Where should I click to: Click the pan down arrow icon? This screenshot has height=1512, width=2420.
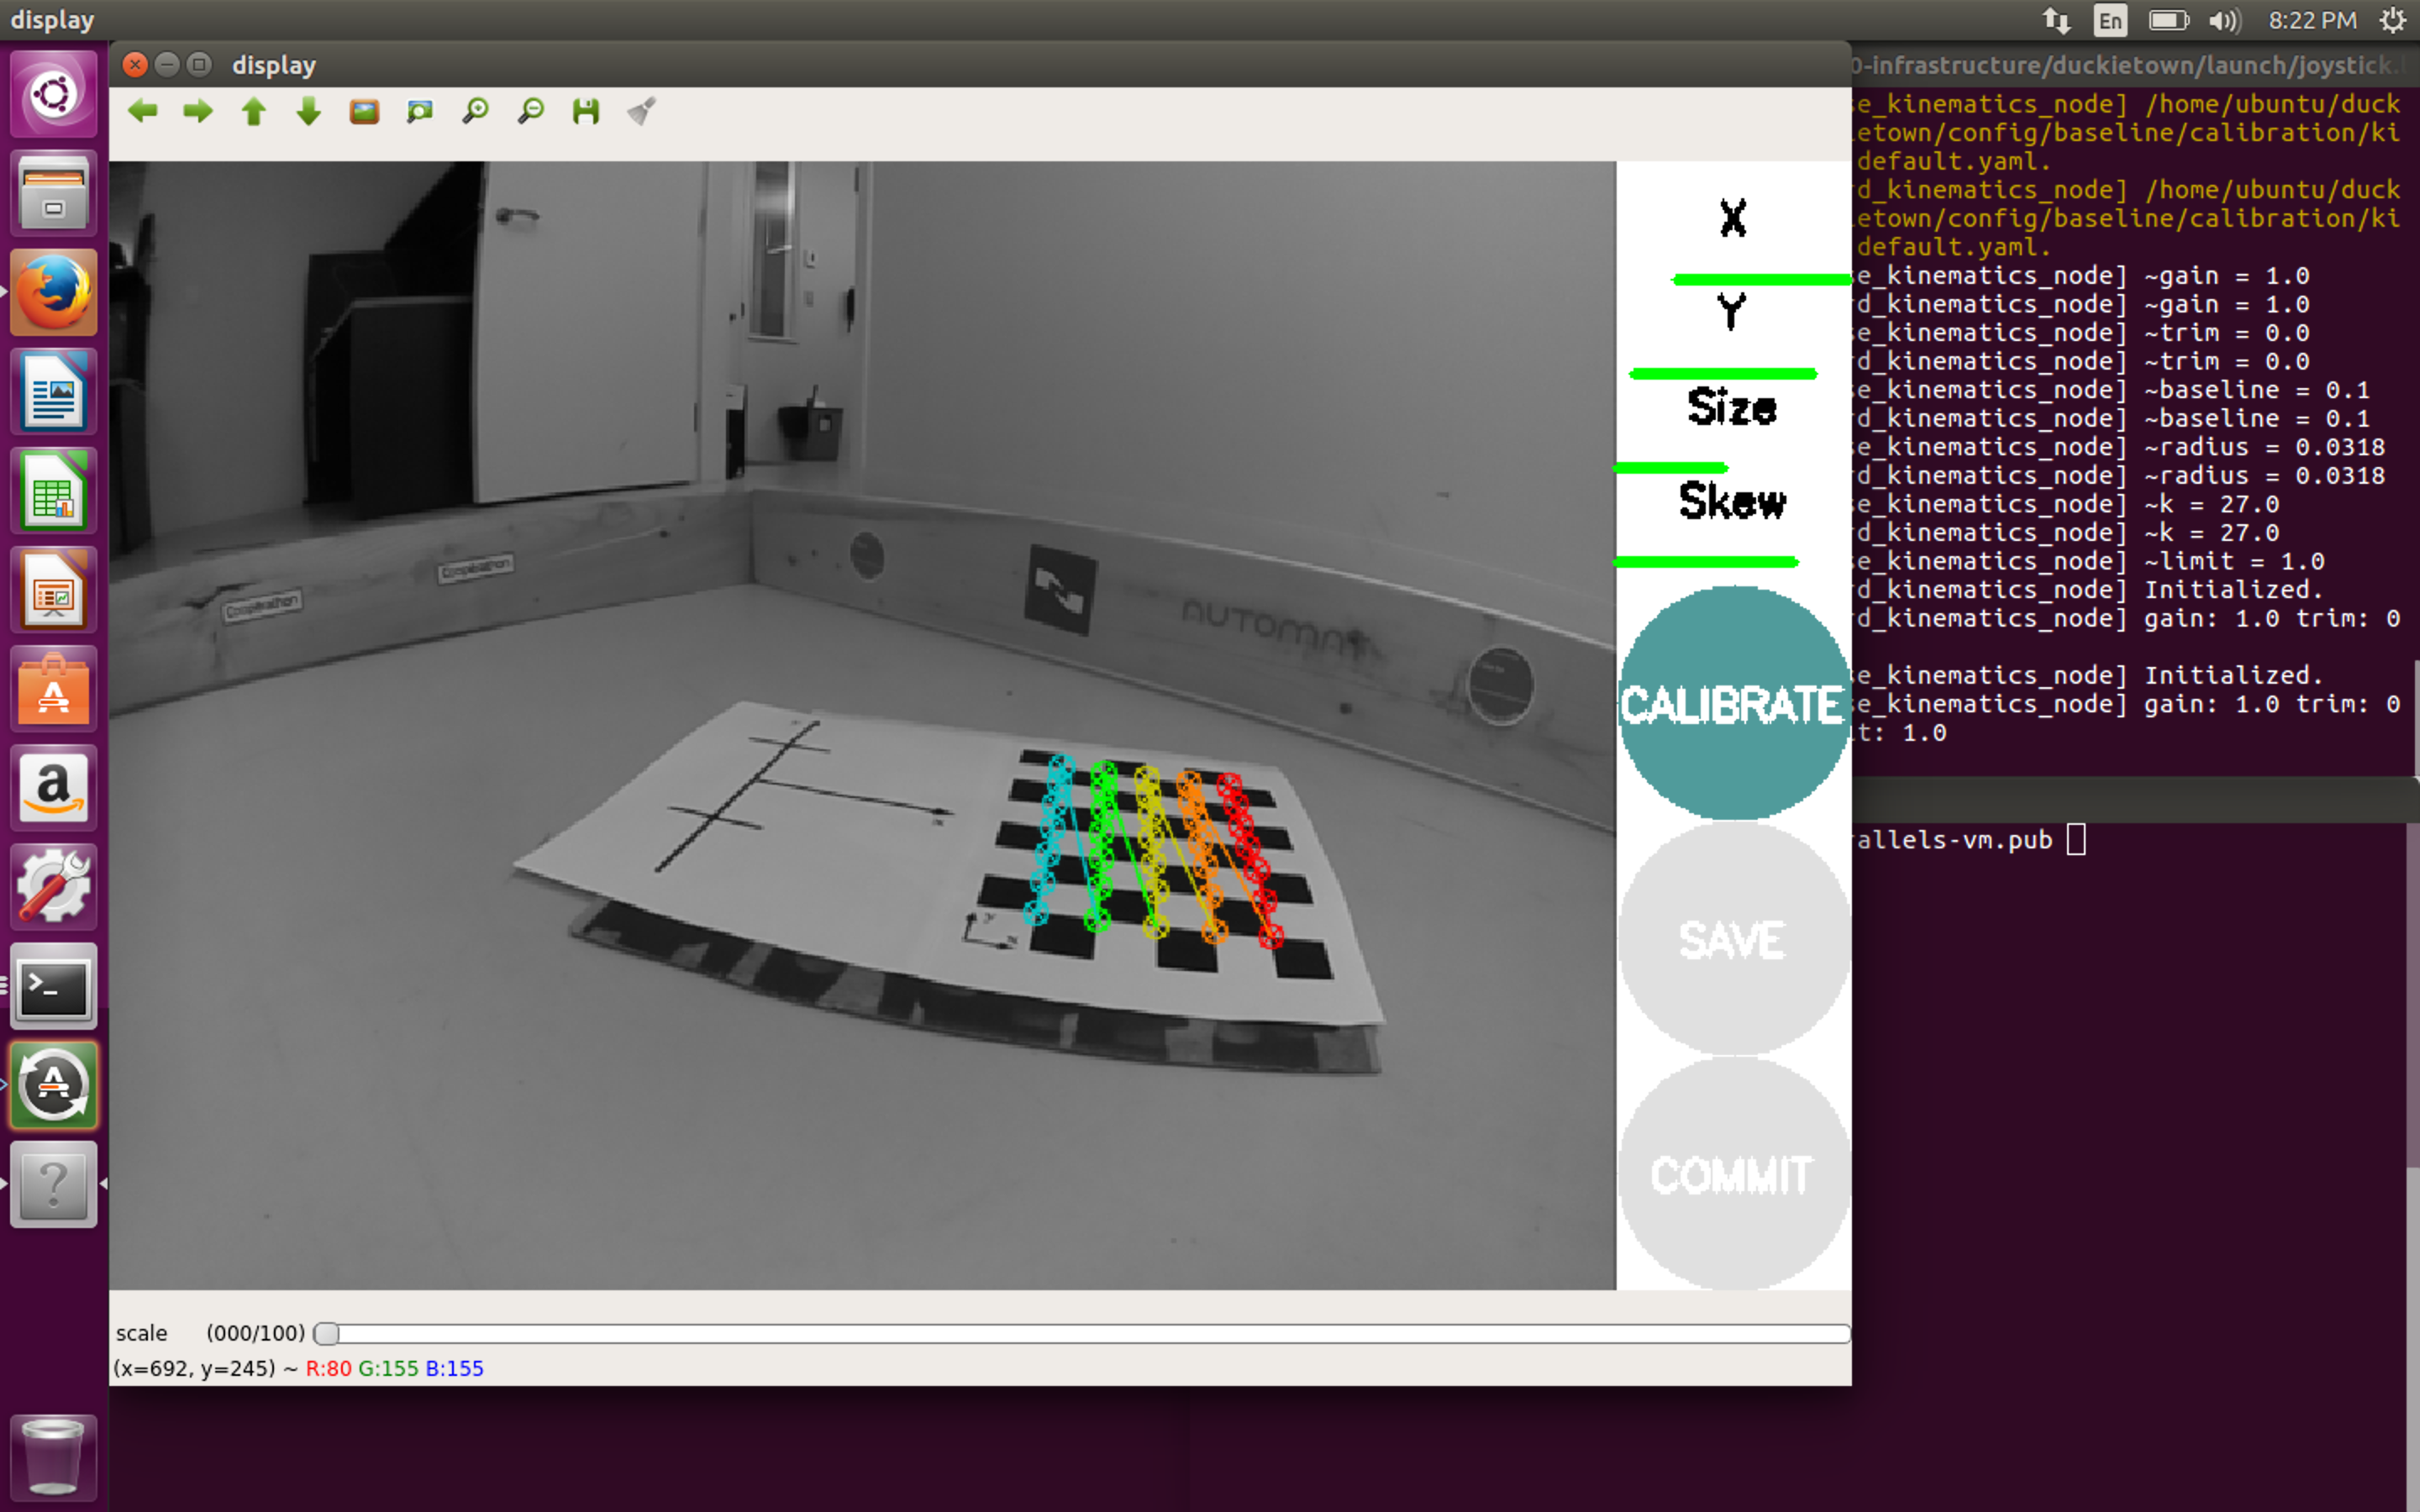(309, 111)
